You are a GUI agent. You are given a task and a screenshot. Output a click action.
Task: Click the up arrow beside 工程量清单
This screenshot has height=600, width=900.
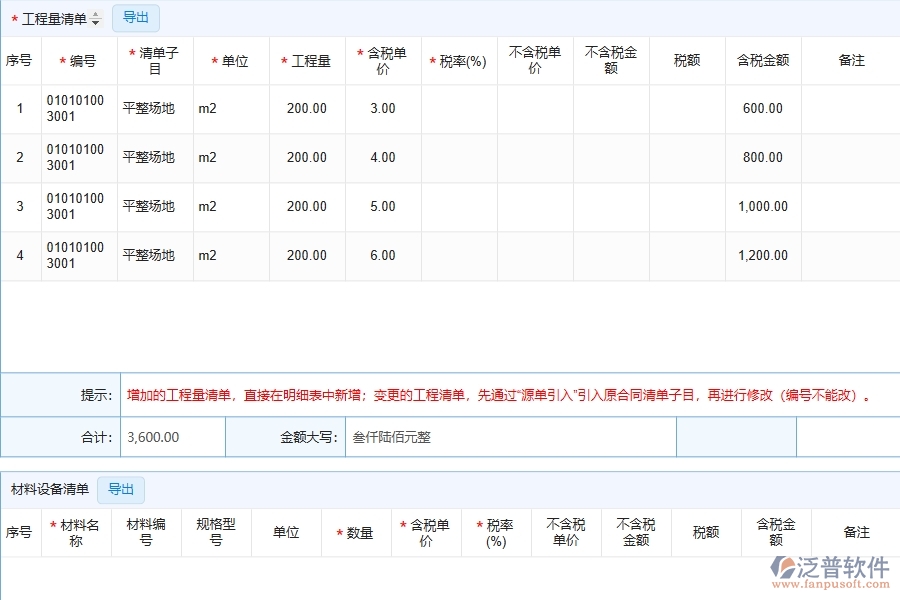(x=94, y=13)
